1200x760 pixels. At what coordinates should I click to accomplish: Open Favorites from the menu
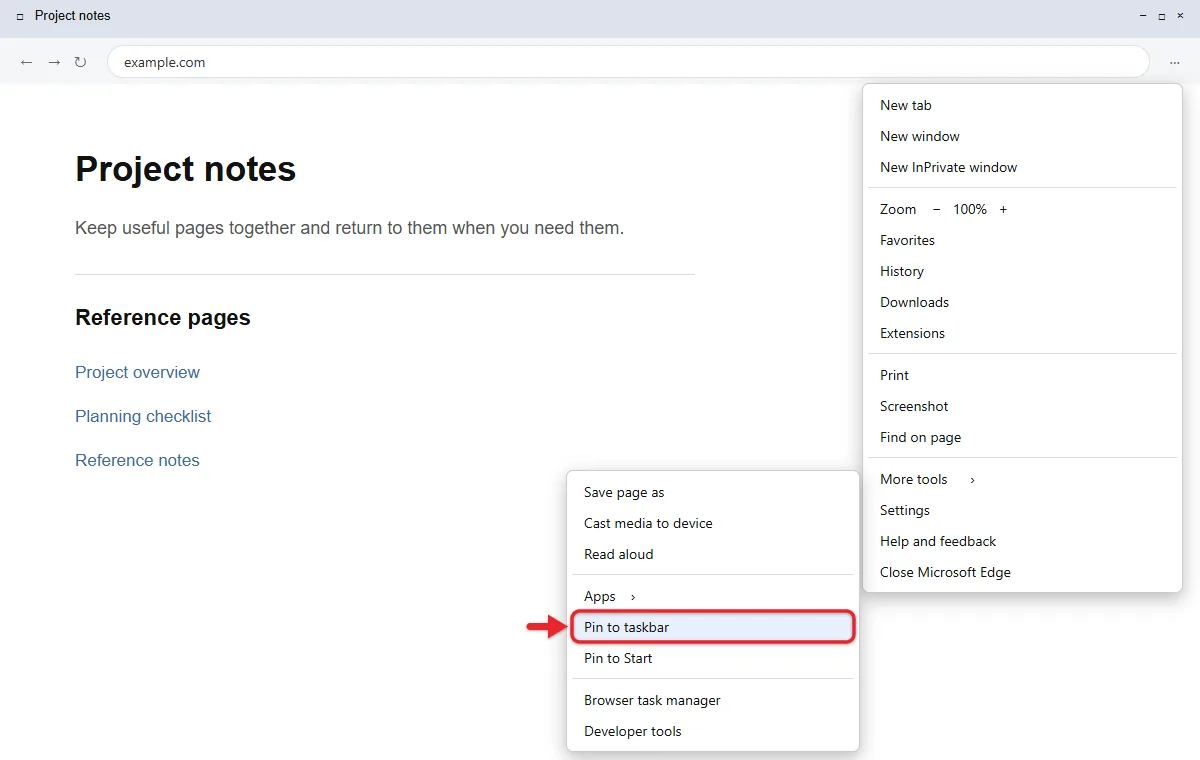pos(1022,240)
